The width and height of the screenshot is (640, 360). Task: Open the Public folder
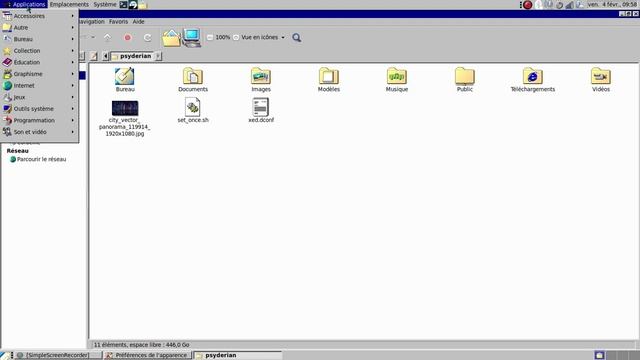pos(464,76)
